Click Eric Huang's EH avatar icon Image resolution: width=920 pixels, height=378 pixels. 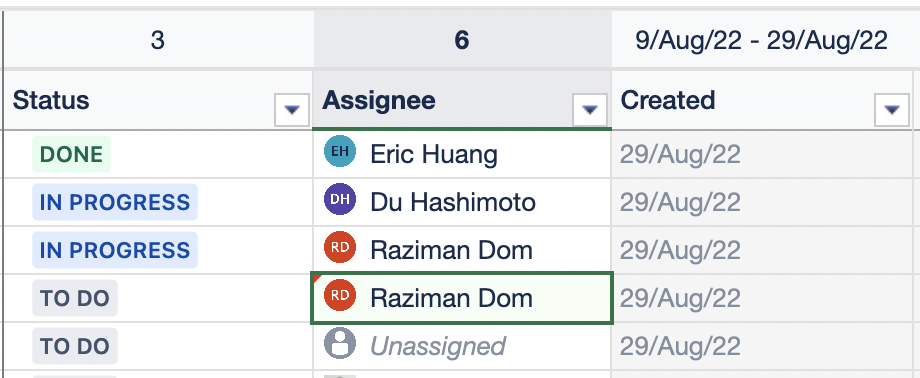[x=340, y=151]
